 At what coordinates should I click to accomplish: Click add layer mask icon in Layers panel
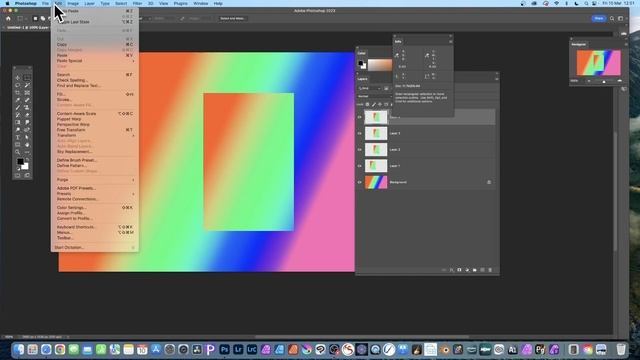[459, 270]
